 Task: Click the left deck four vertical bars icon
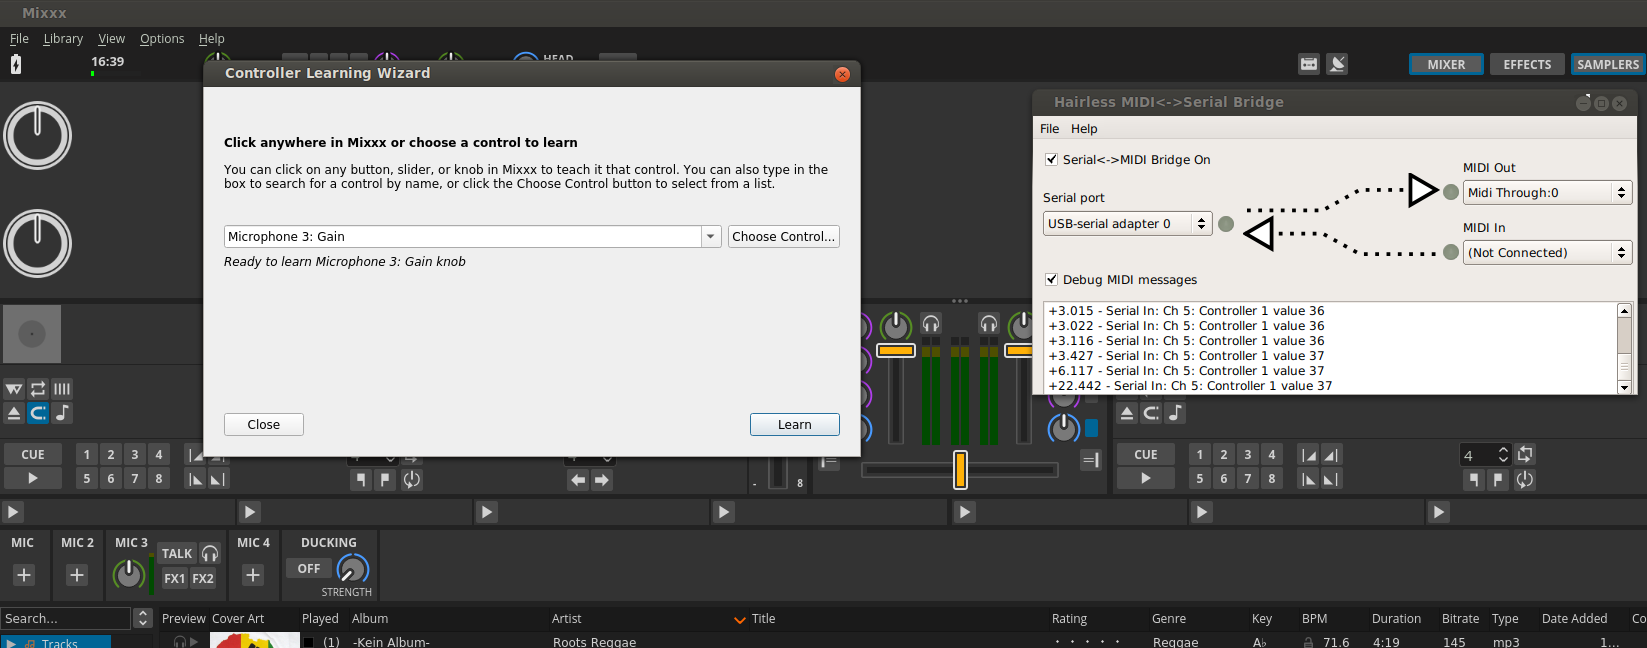62,389
